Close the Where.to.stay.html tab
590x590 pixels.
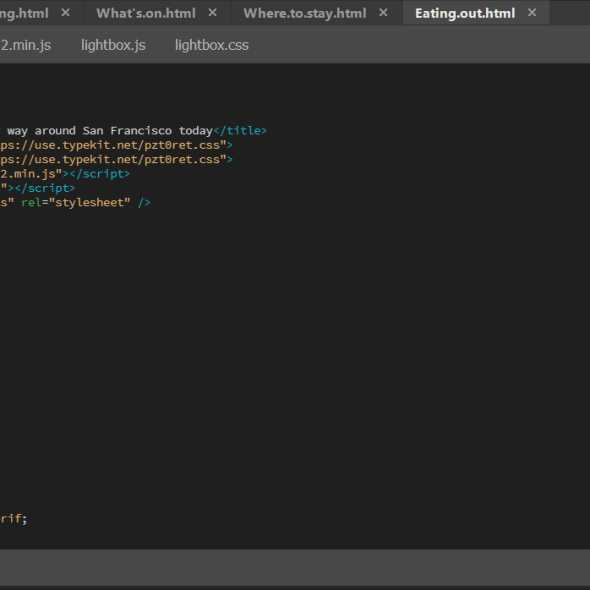tap(383, 13)
